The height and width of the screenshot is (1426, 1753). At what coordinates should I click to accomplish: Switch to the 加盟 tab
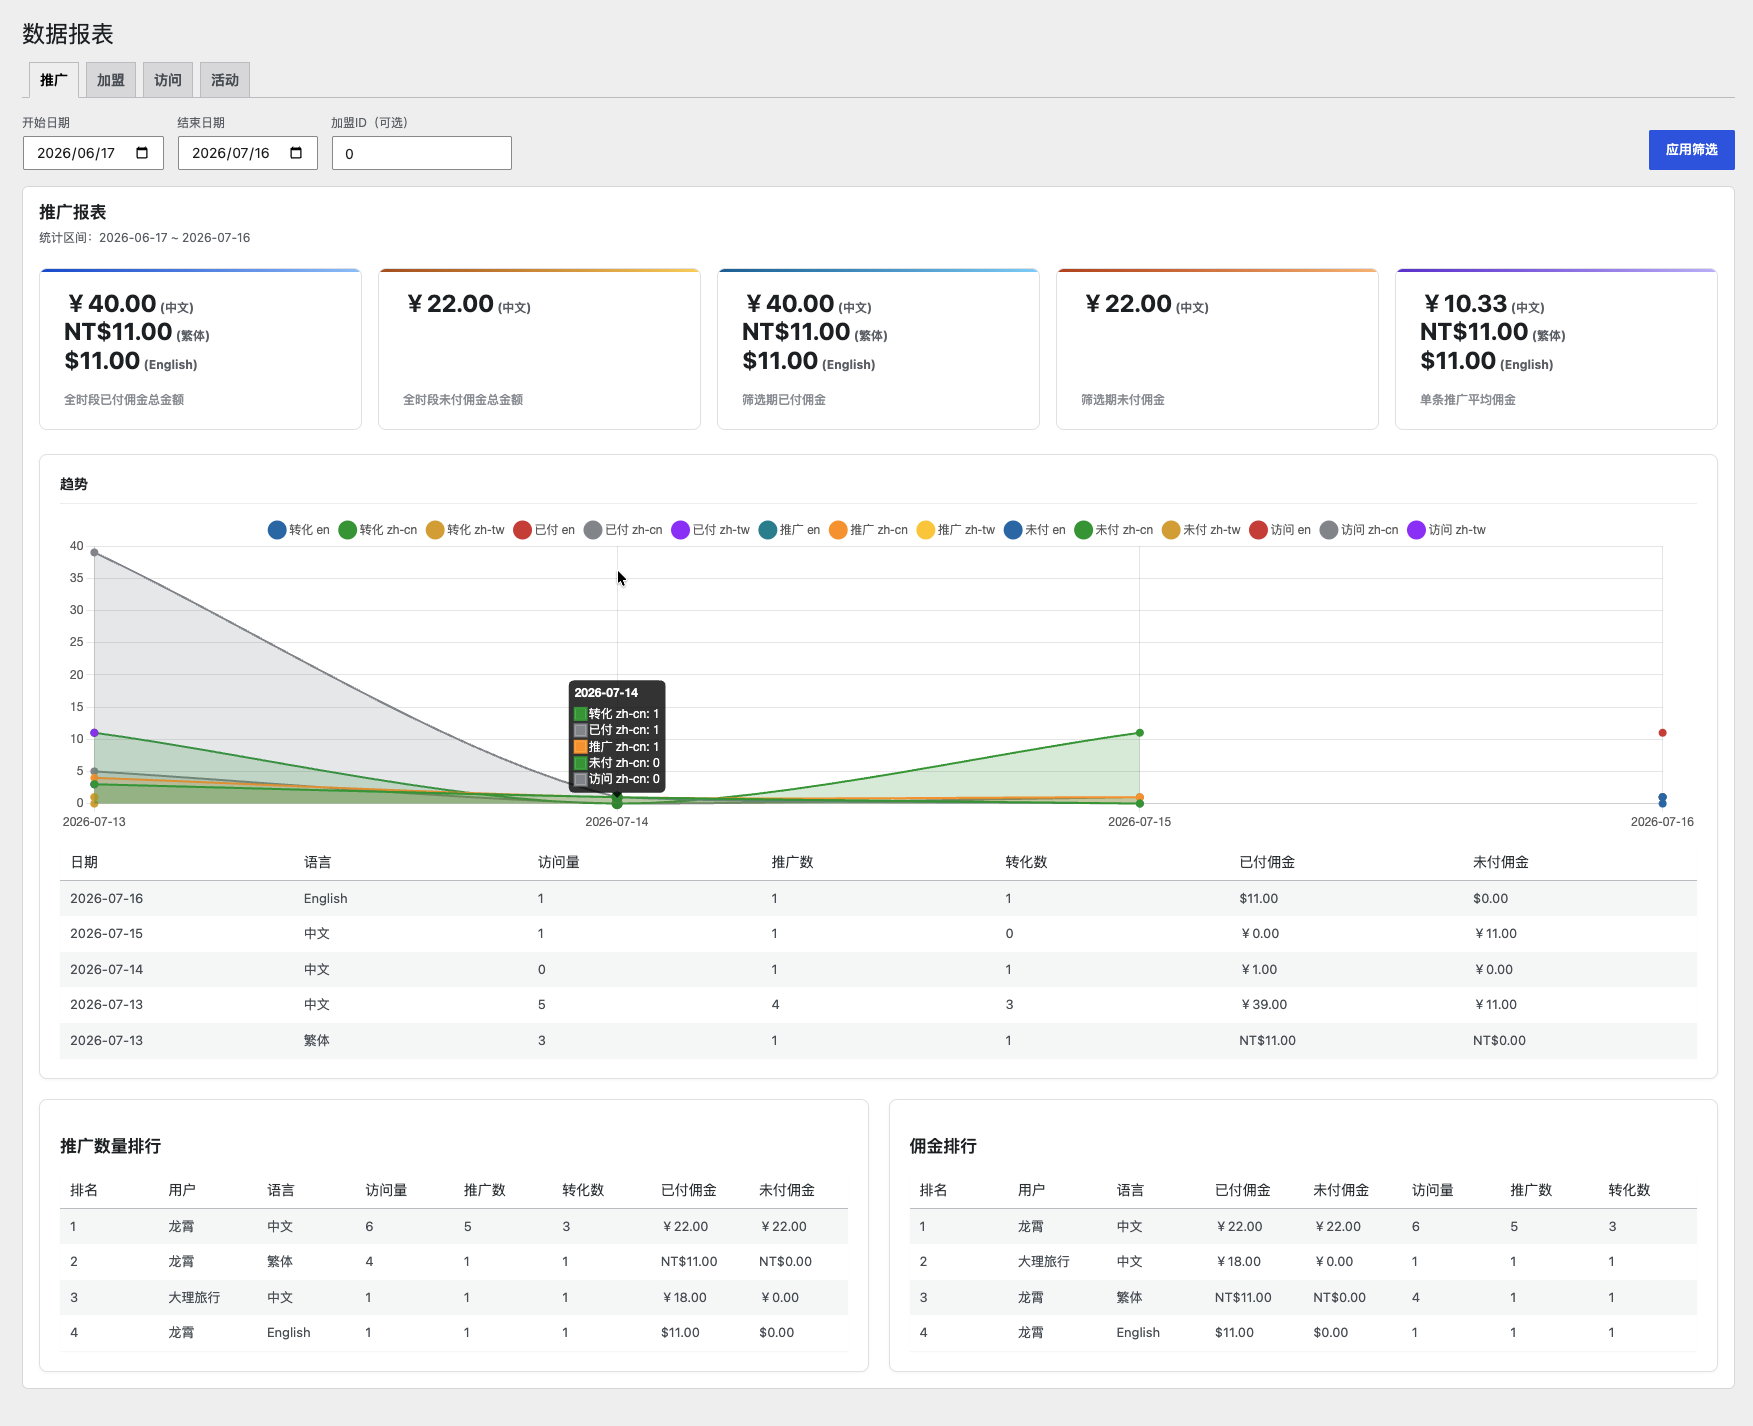coord(111,80)
